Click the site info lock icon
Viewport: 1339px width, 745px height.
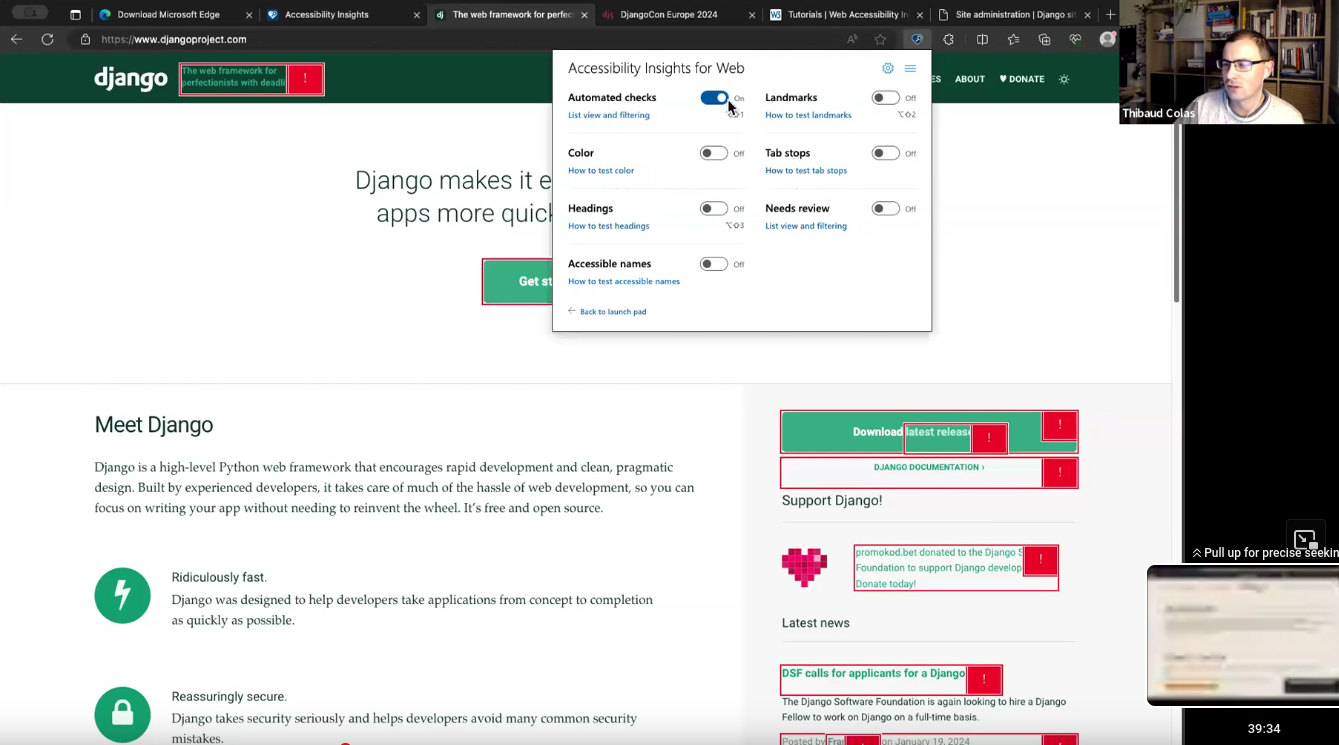pyautogui.click(x=85, y=39)
